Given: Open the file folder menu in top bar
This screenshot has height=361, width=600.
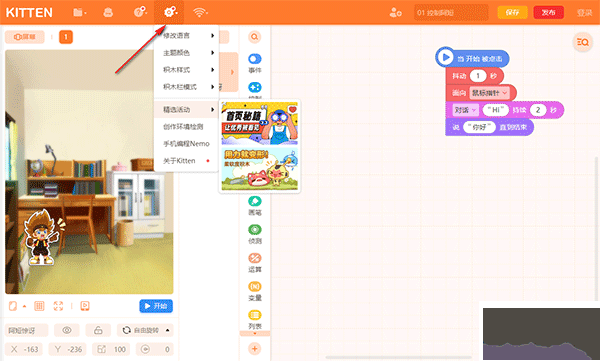Looking at the screenshot, I should tap(79, 13).
